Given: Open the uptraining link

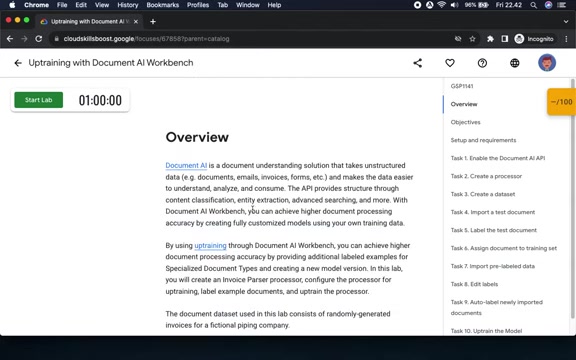Looking at the screenshot, I should [x=210, y=245].
